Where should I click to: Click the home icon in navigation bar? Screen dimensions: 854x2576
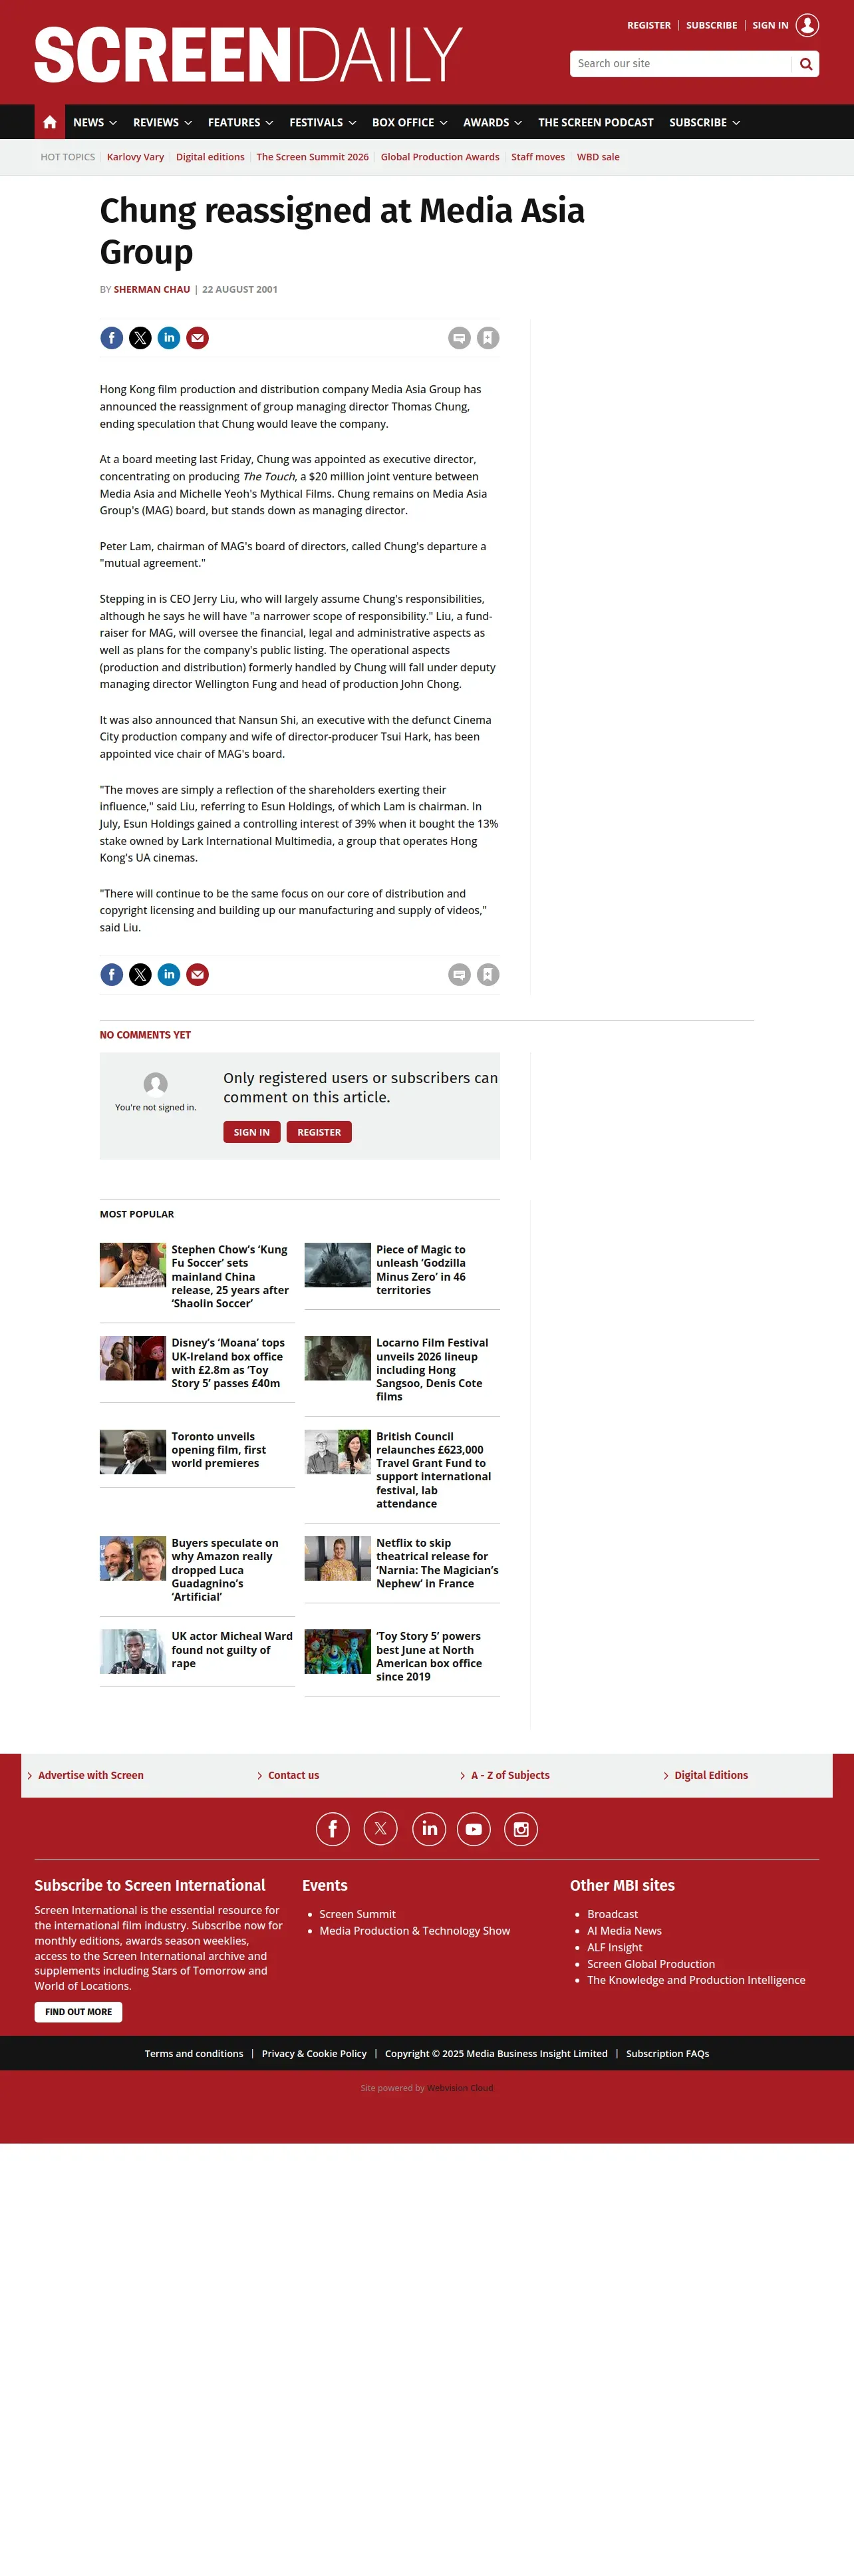point(49,122)
